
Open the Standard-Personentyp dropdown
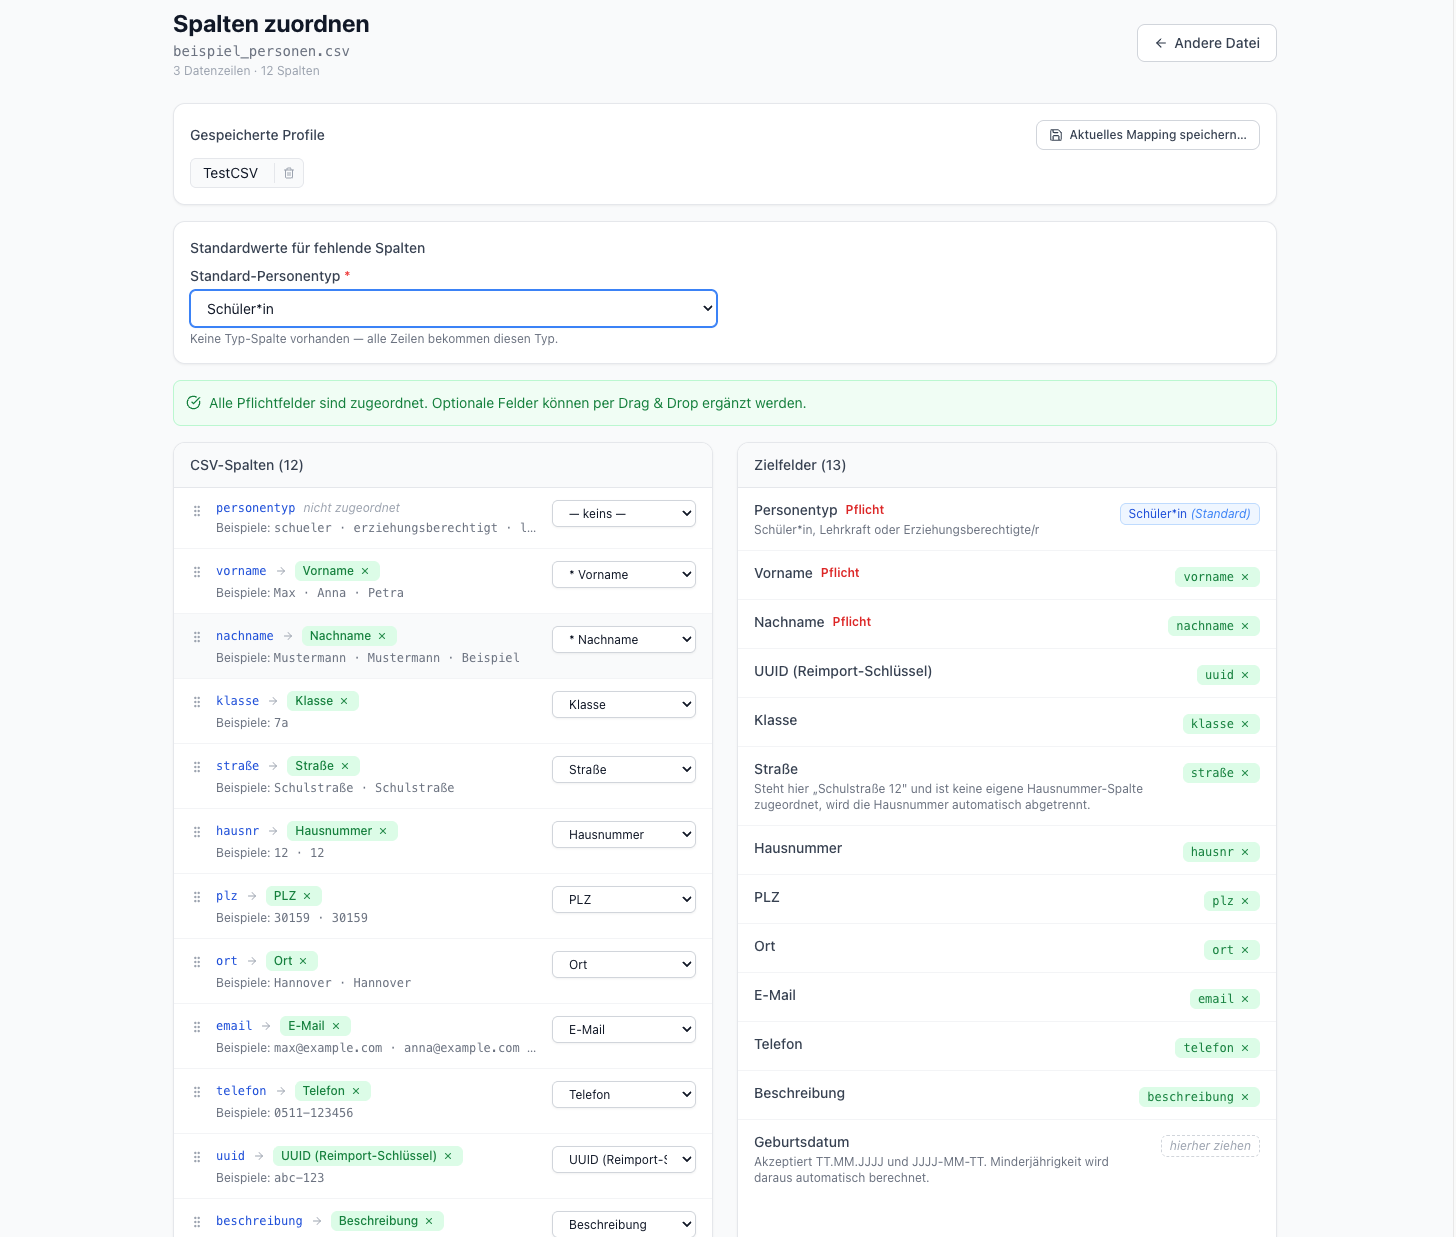click(453, 309)
